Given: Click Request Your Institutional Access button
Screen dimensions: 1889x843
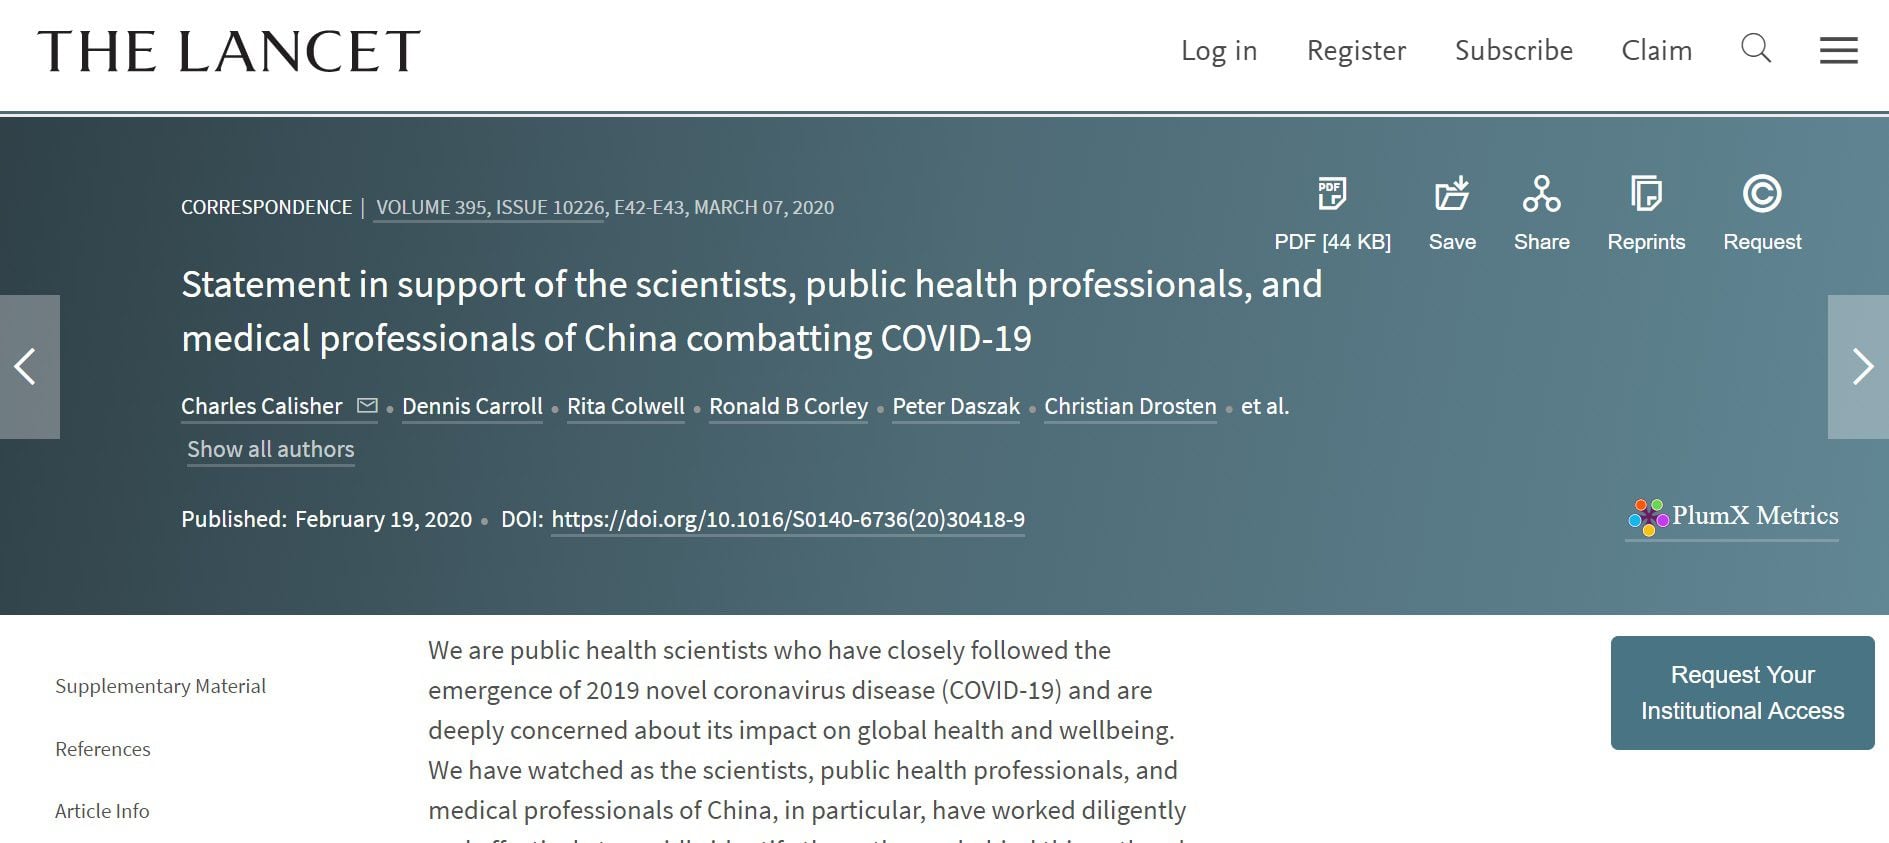Looking at the screenshot, I should point(1742,693).
